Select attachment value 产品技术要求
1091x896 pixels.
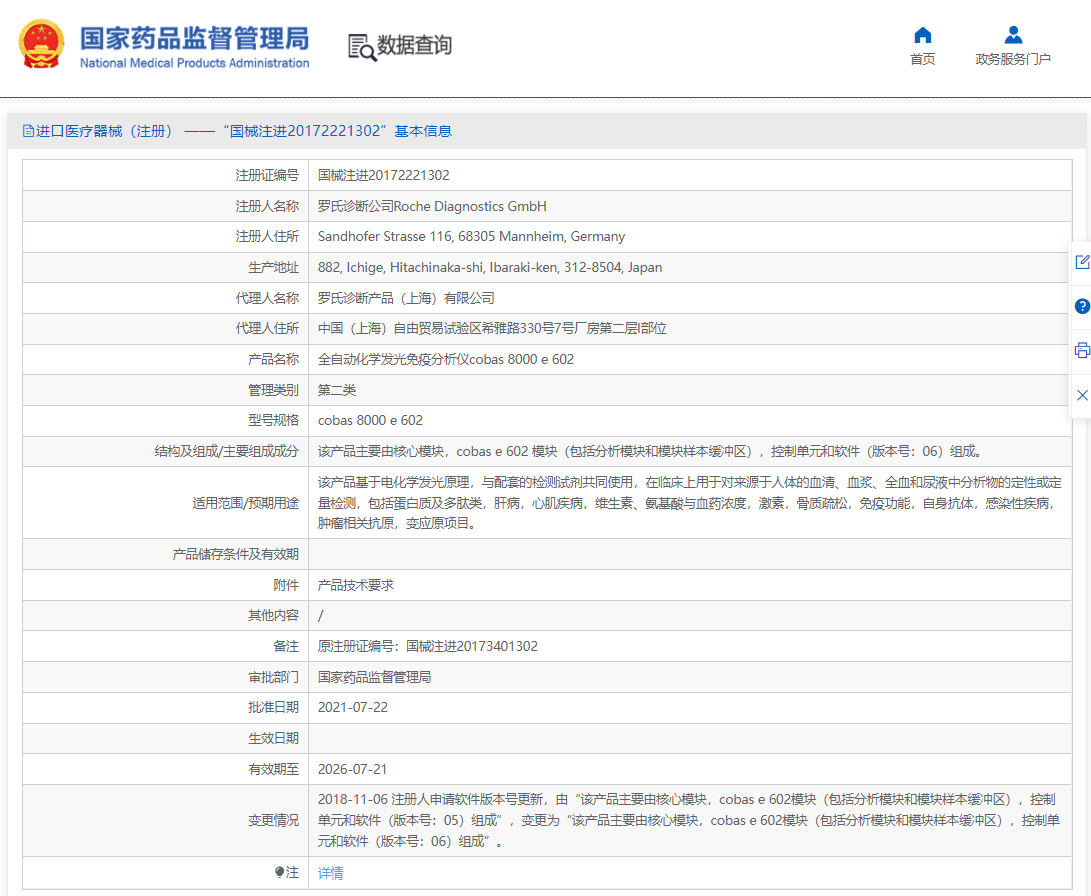tap(356, 585)
